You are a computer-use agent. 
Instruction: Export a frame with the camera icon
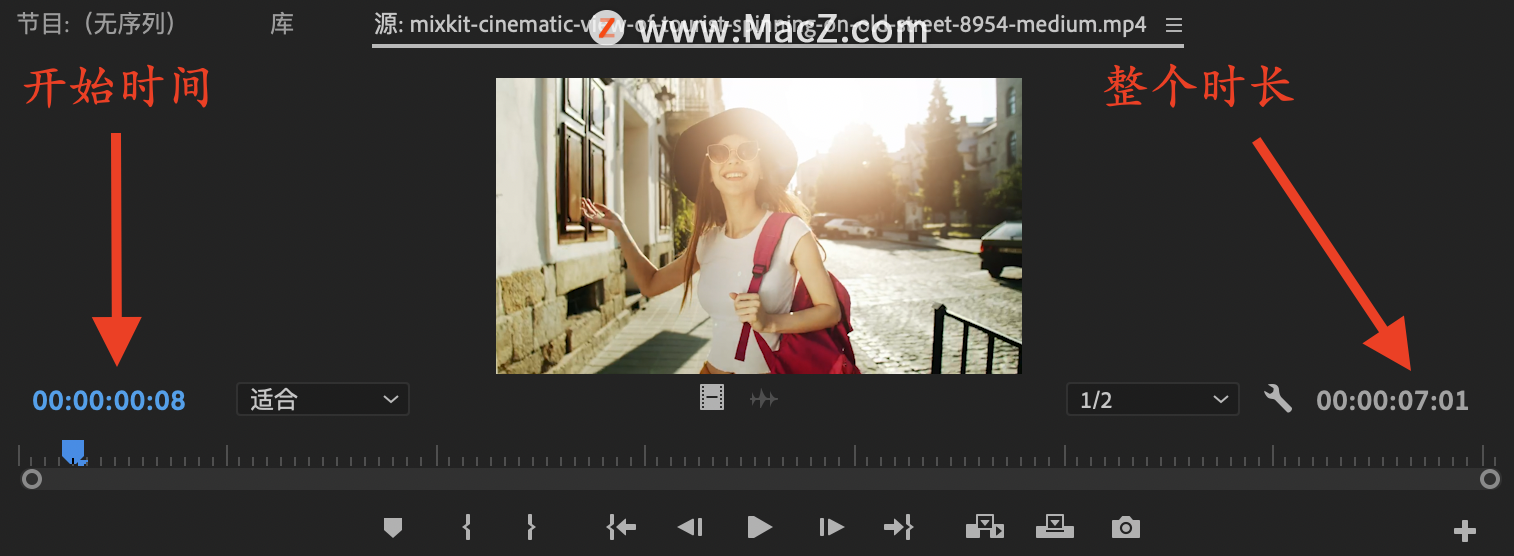pyautogui.click(x=1126, y=527)
